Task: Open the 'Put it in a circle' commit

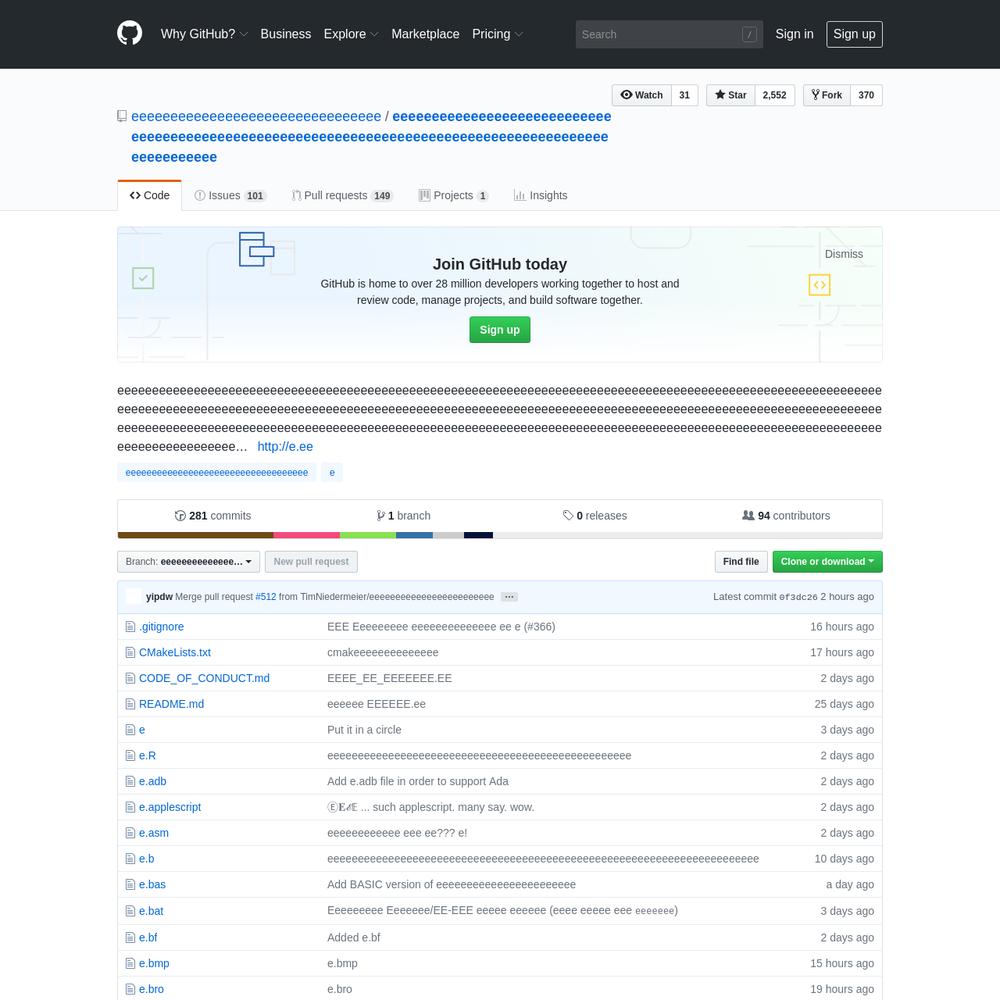Action: [x=364, y=730]
